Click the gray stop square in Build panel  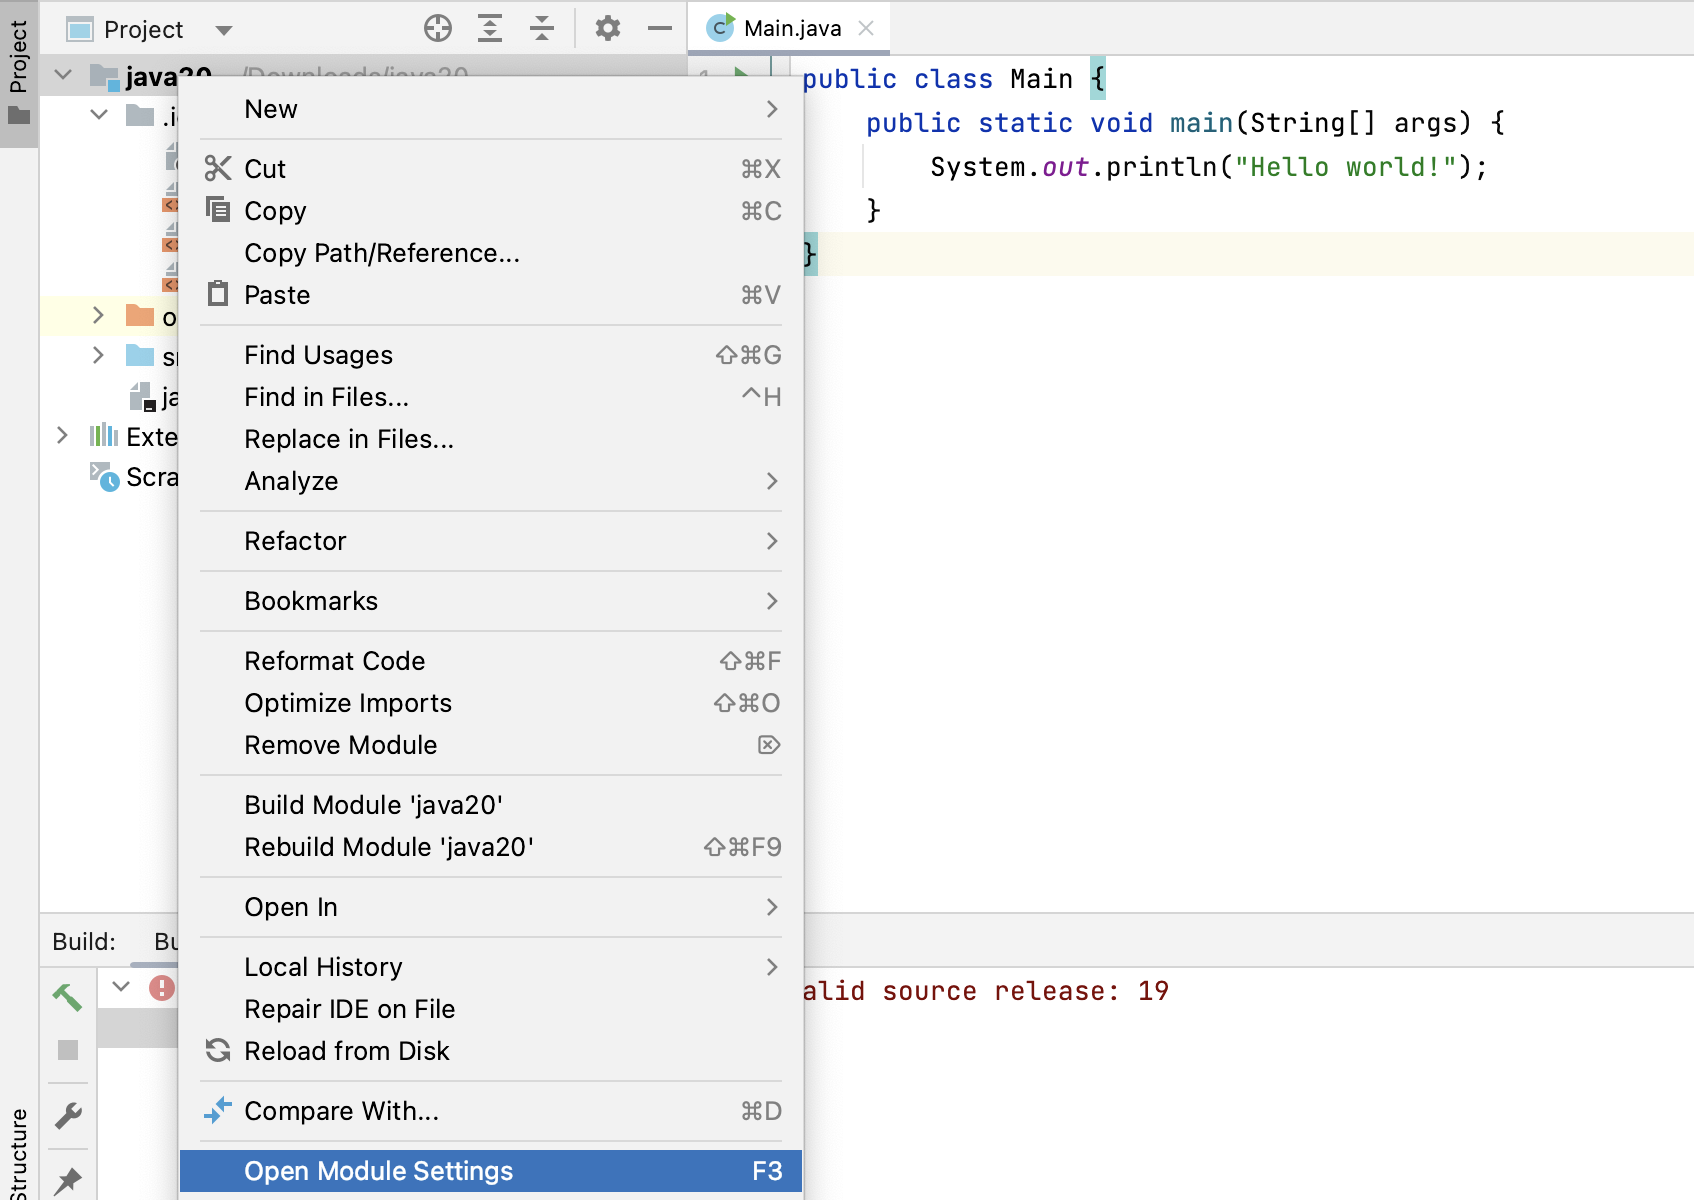pos(67,1050)
